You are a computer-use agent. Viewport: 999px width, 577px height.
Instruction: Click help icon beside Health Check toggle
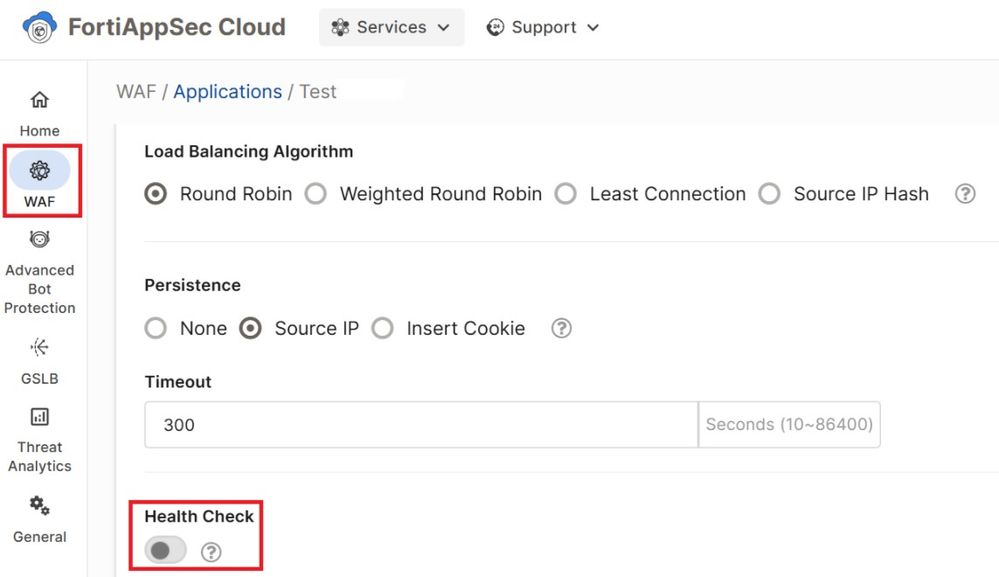tap(211, 551)
